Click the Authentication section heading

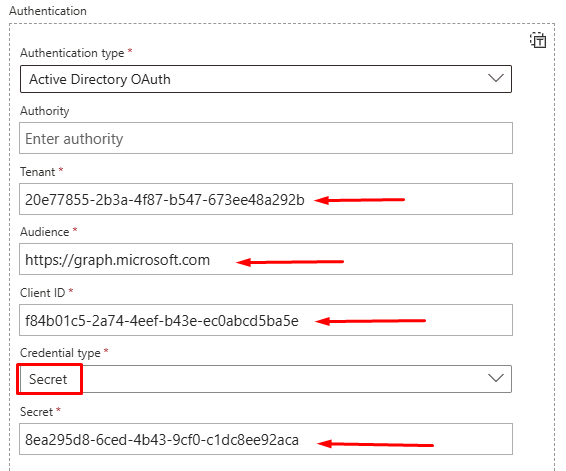(48, 11)
